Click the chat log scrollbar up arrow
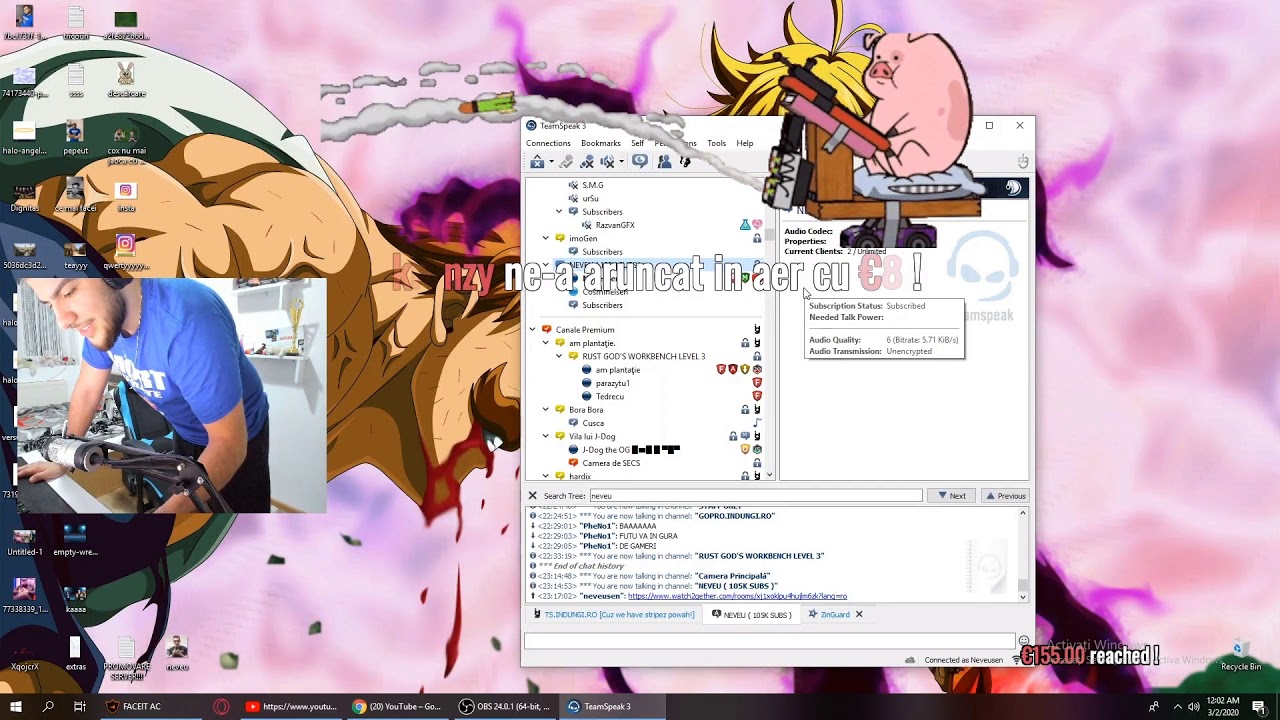 pos(1022,513)
